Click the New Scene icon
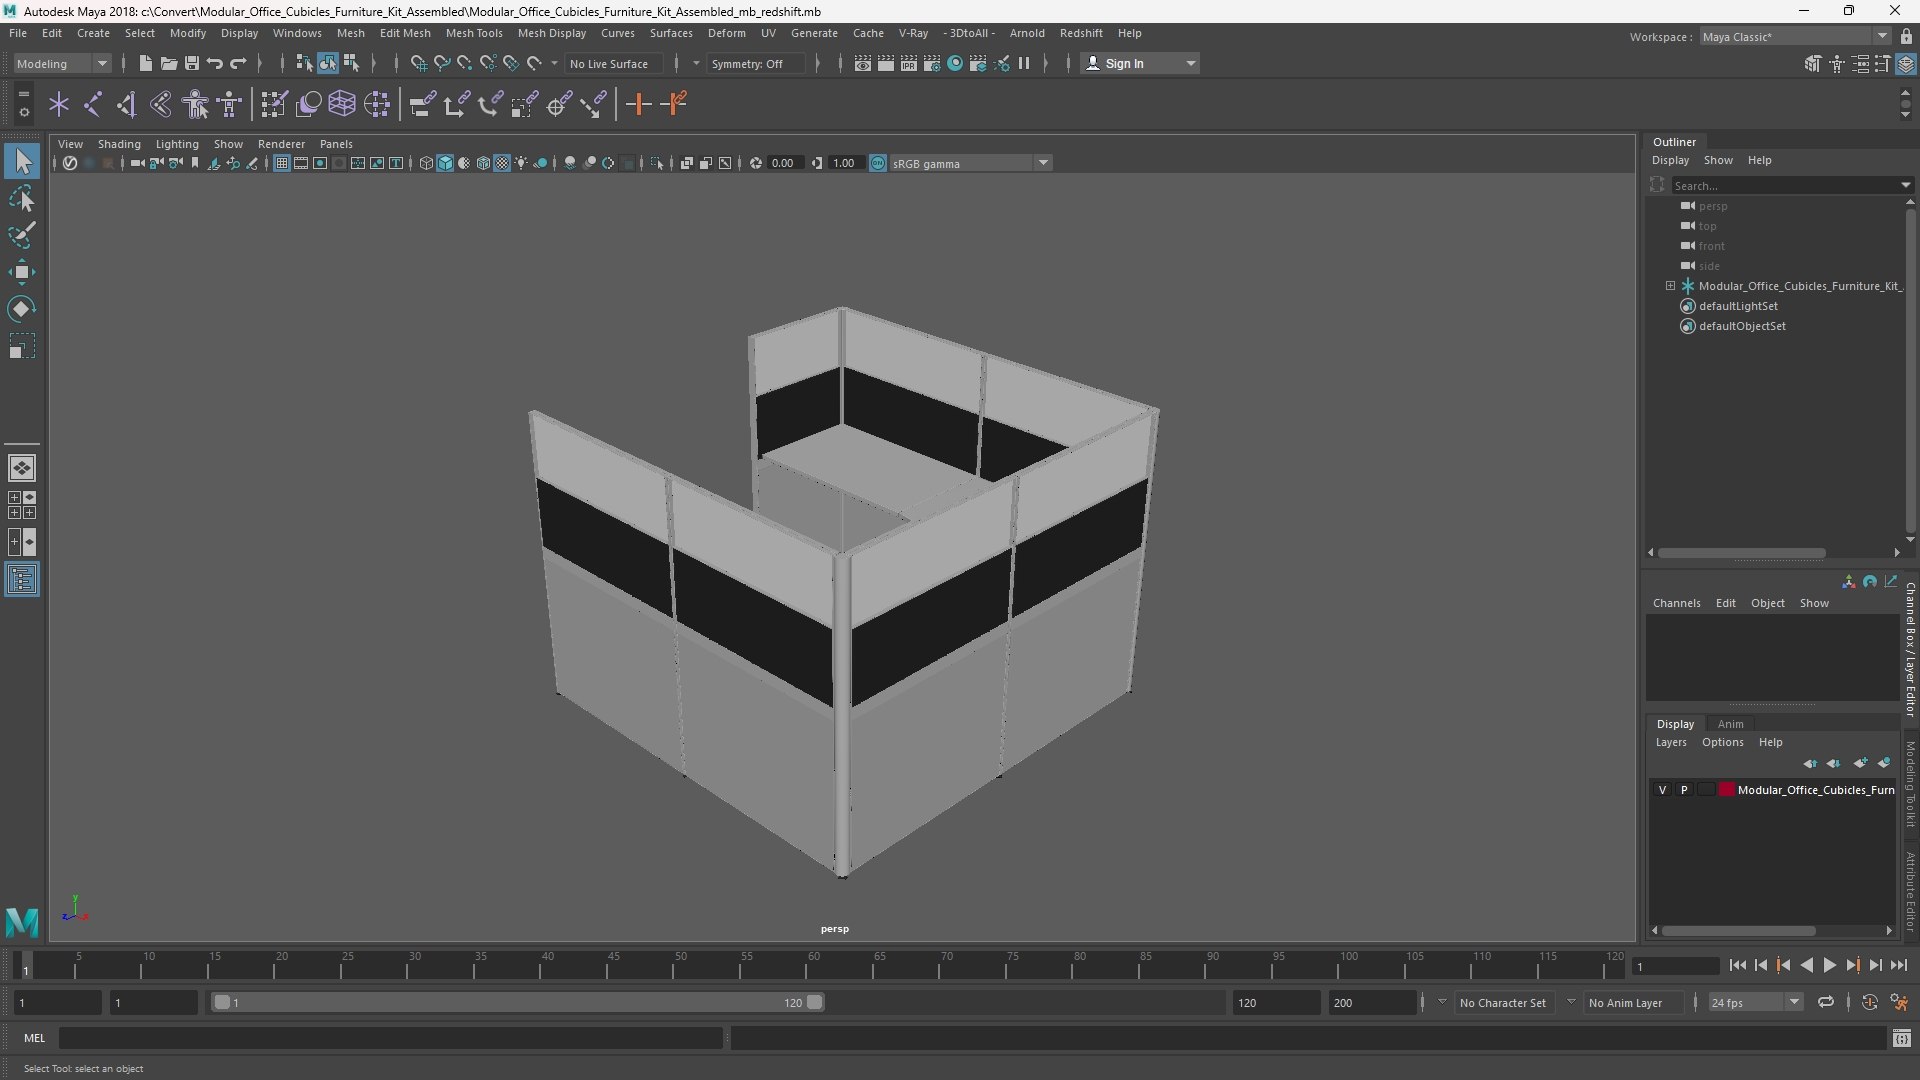Viewport: 1920px width, 1080px height. [145, 63]
